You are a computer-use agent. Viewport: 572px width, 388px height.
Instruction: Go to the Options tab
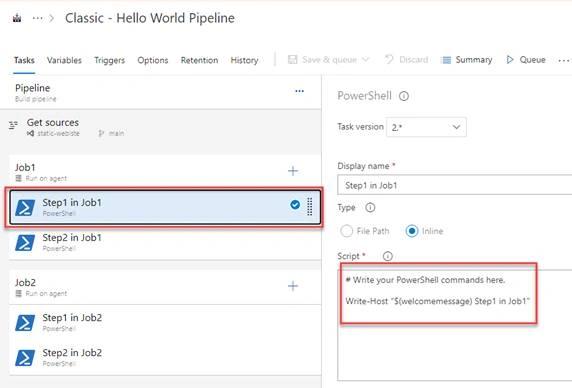pos(152,60)
